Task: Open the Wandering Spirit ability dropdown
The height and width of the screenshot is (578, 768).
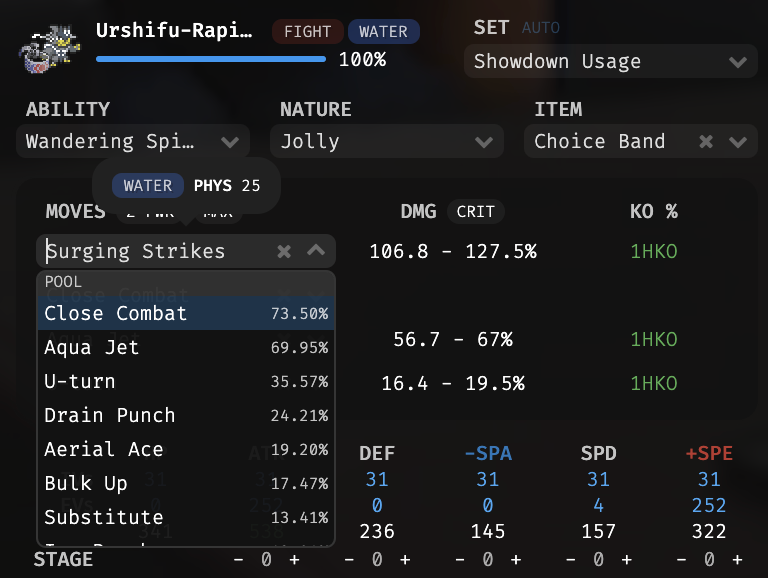Action: (x=133, y=142)
